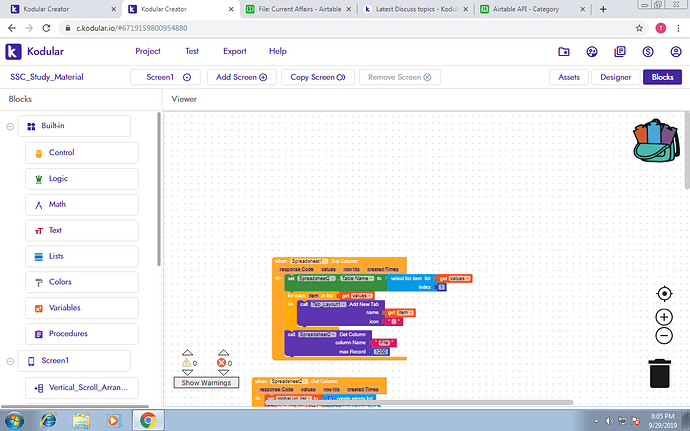This screenshot has width=690, height=431.
Task: Open the theme palette icon in header
Action: [592, 52]
